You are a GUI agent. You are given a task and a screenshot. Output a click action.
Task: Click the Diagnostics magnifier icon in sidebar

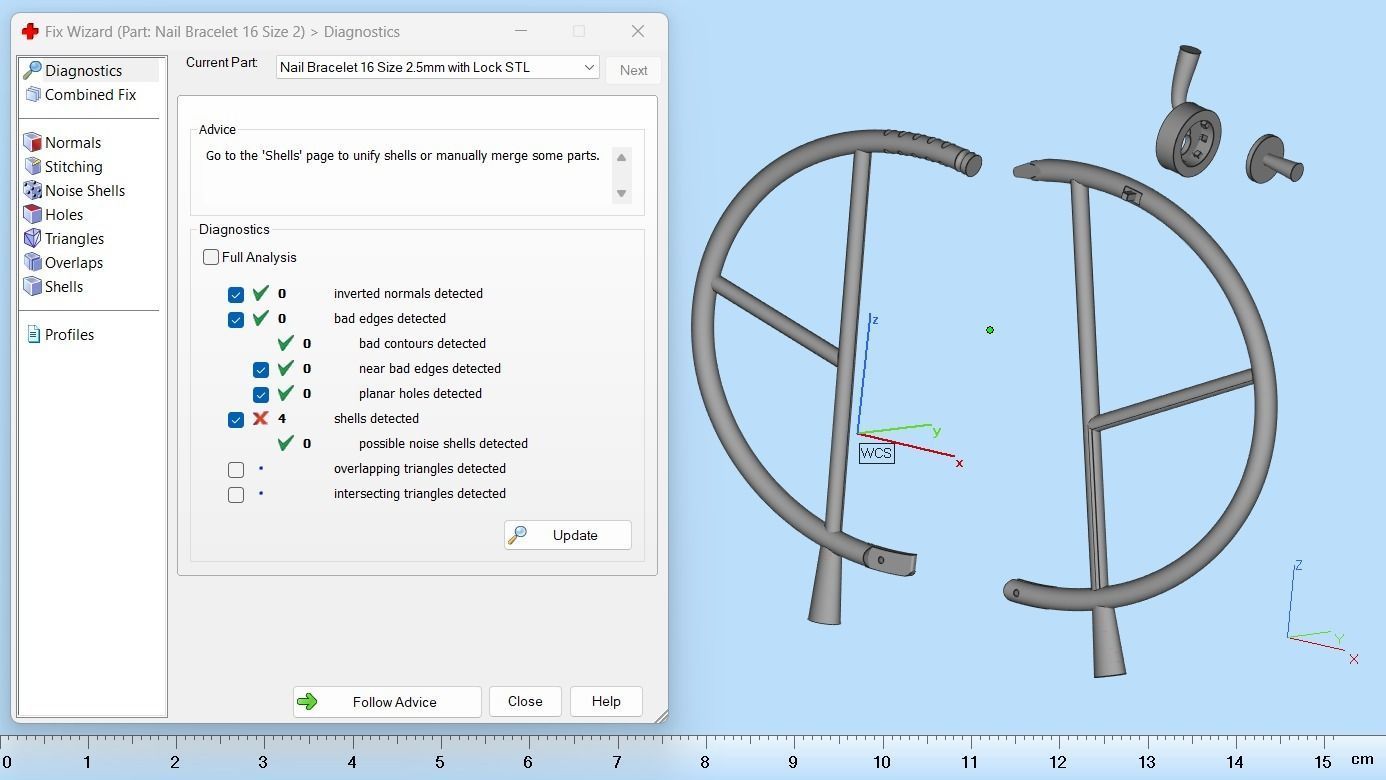[x=32, y=70]
